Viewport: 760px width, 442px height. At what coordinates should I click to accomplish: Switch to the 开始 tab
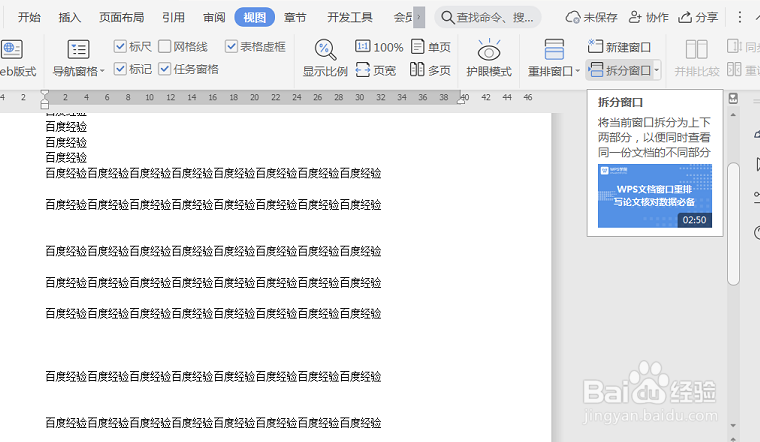[29, 17]
